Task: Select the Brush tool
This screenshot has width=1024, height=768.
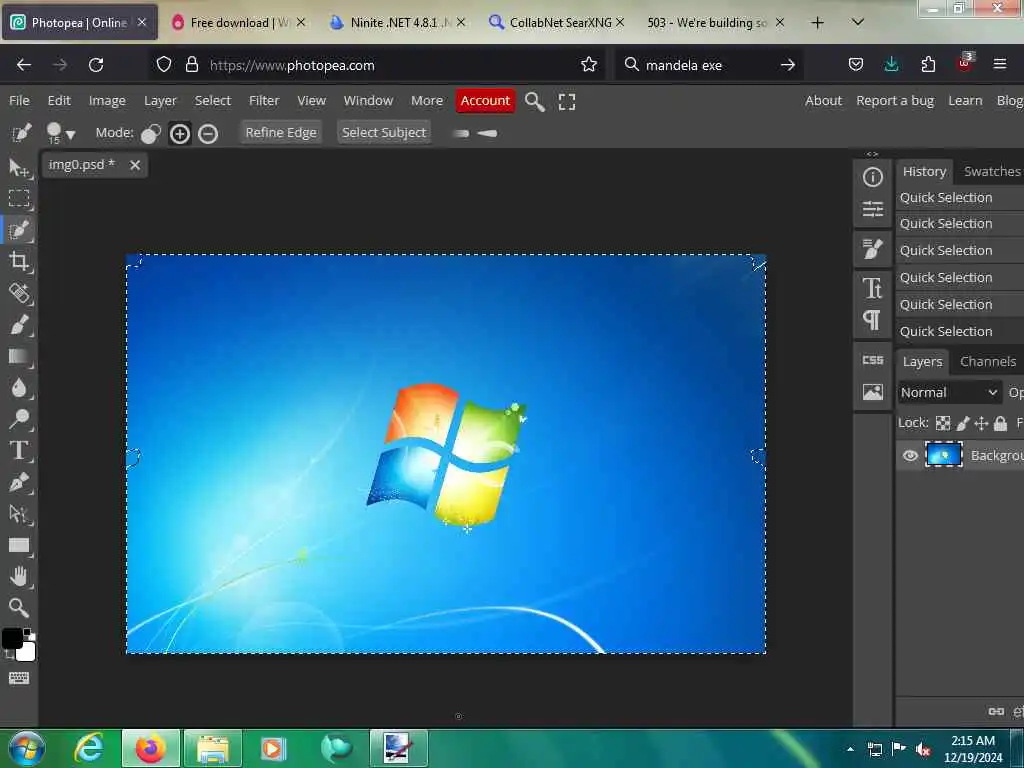Action: coord(19,325)
